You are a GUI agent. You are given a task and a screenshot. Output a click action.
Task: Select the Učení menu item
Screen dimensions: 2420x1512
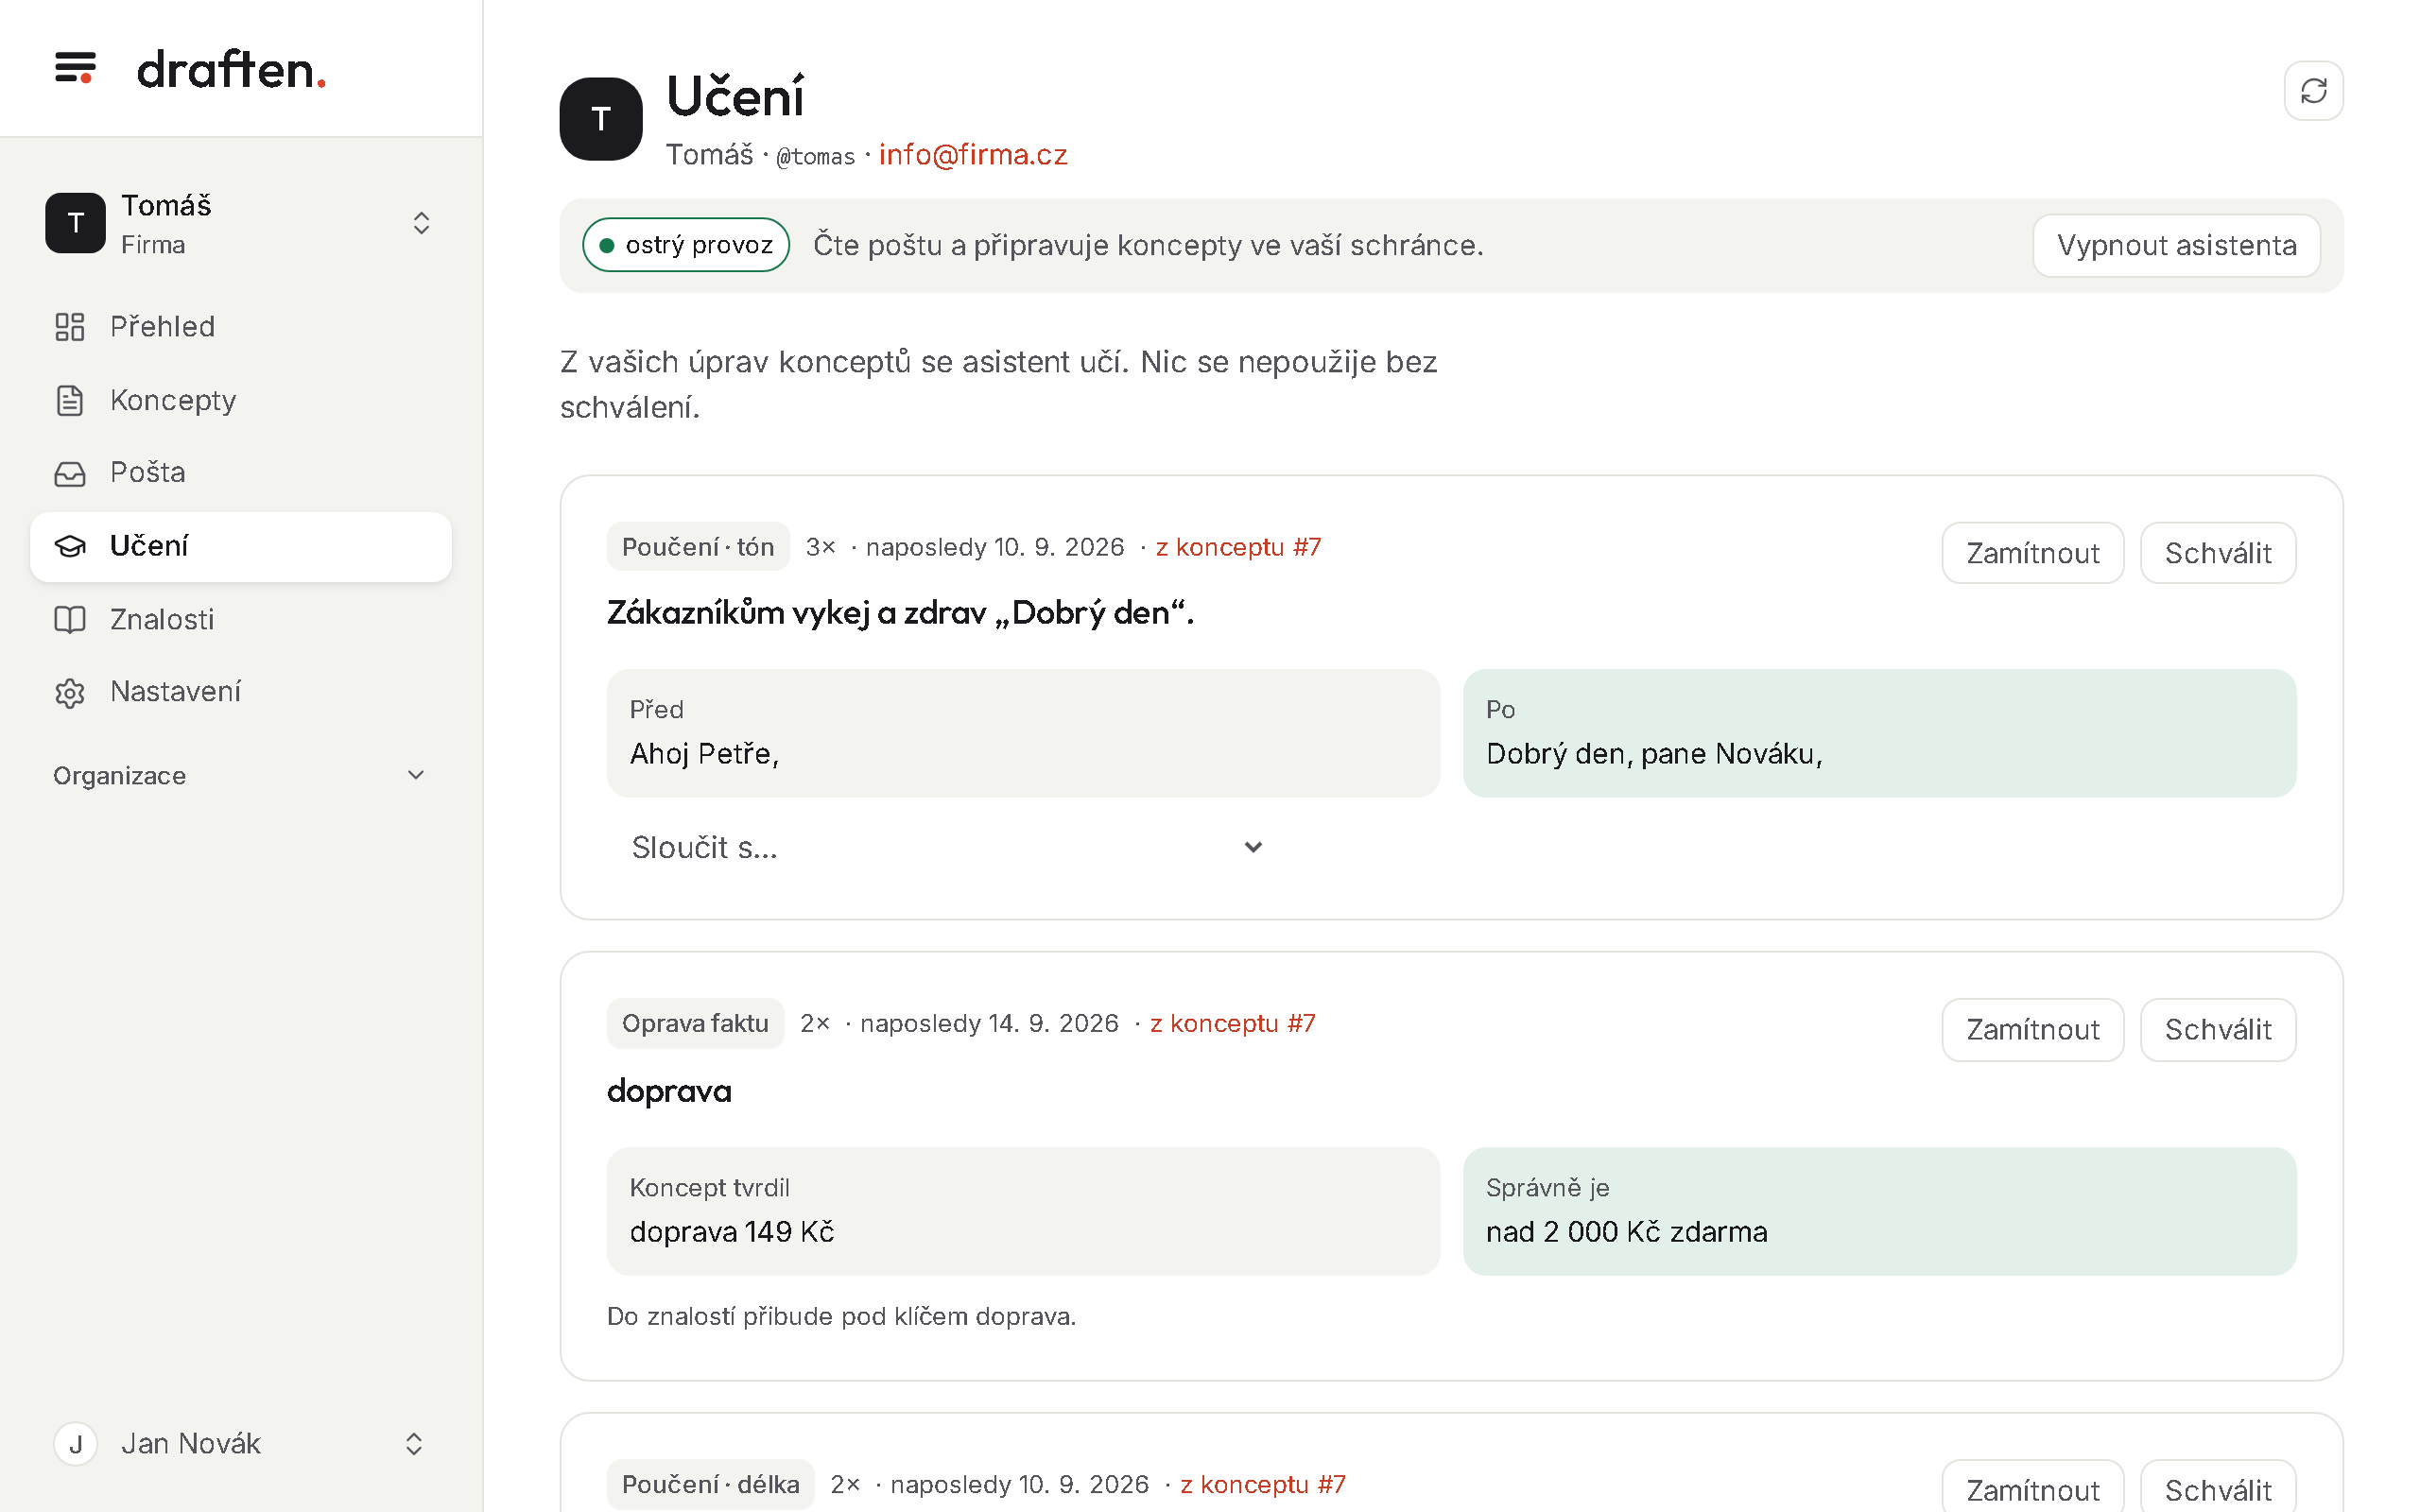pyautogui.click(x=241, y=546)
